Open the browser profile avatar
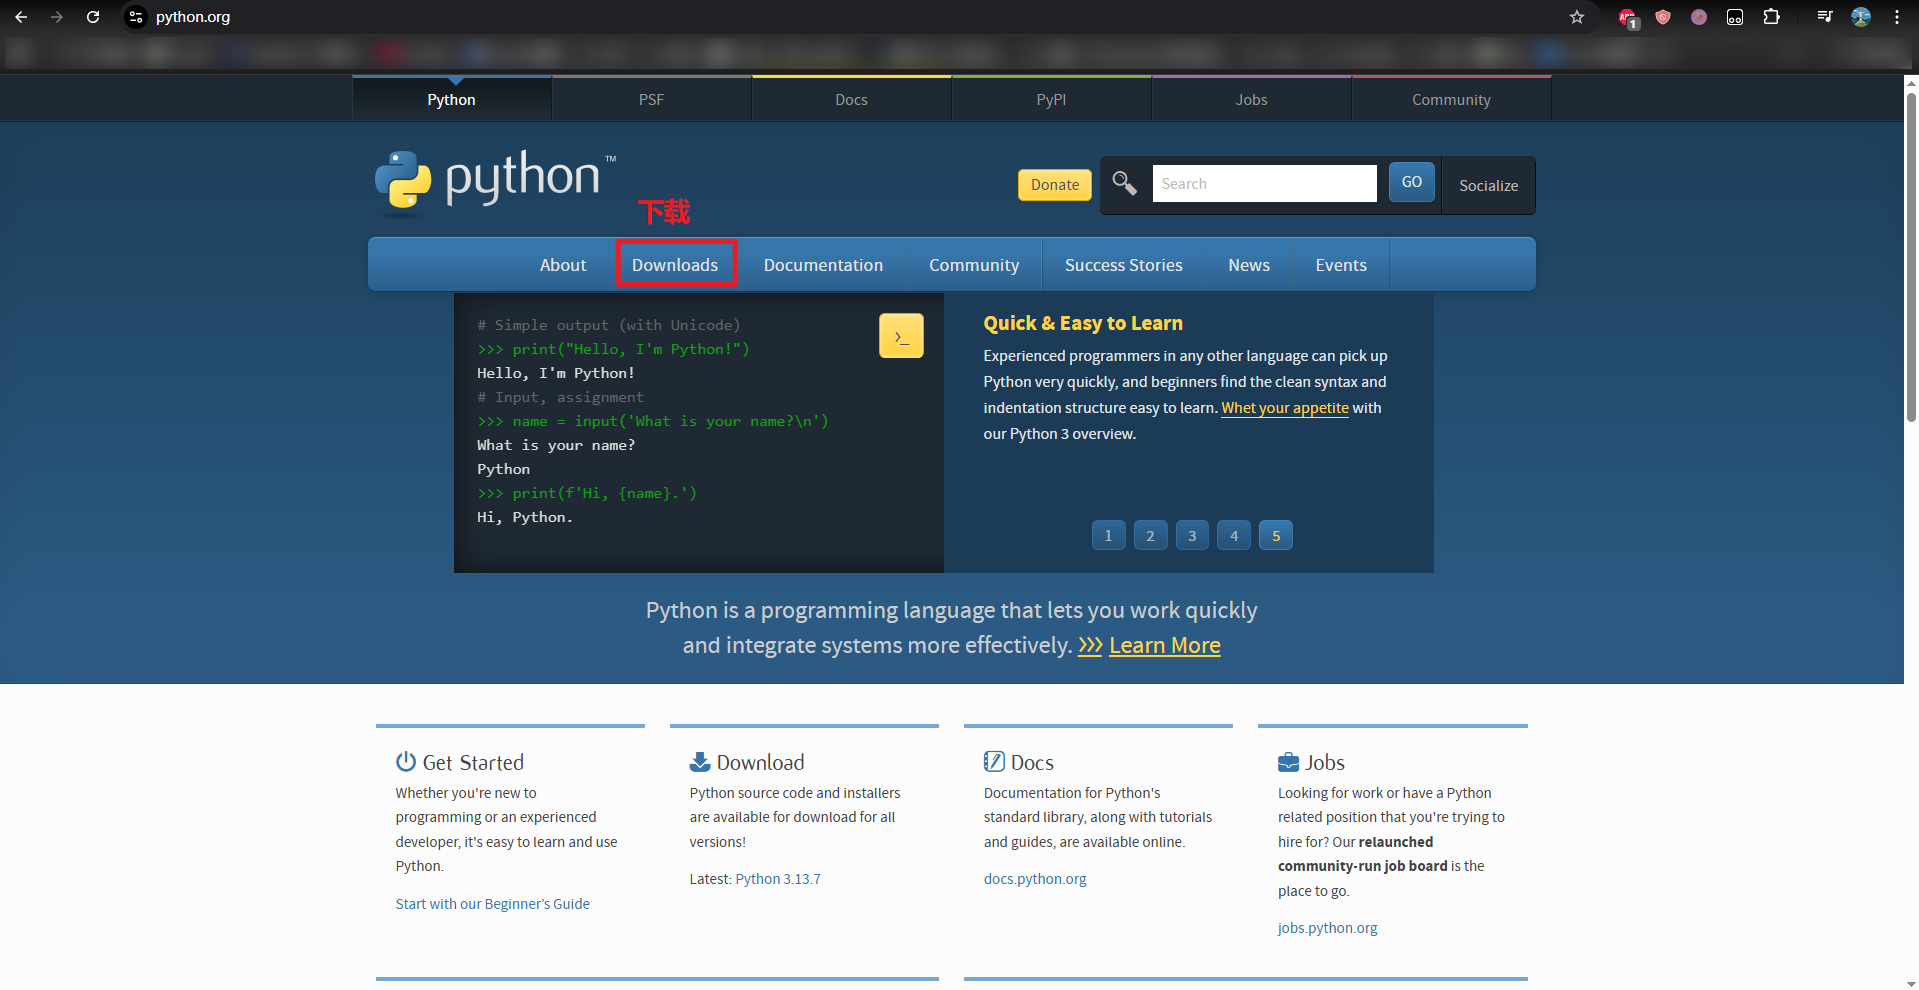This screenshot has width=1919, height=990. point(1861,17)
